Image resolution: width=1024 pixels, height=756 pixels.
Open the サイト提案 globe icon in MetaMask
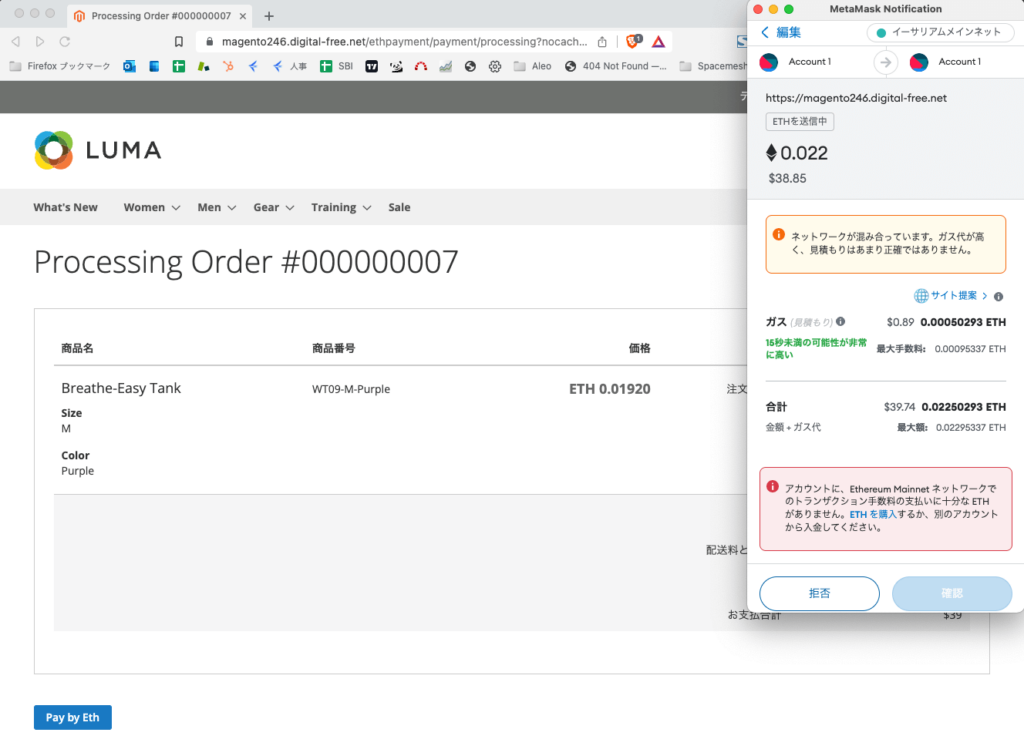pos(921,295)
